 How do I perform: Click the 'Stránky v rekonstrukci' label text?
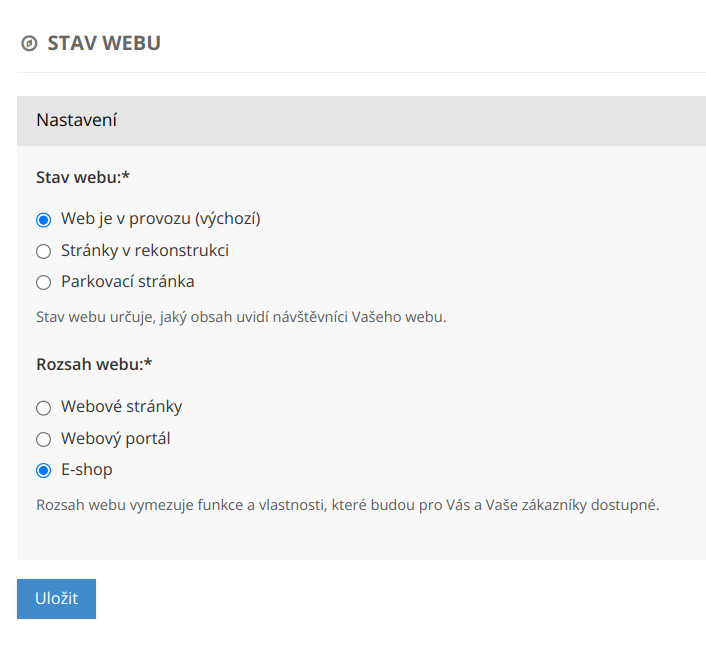coord(145,250)
